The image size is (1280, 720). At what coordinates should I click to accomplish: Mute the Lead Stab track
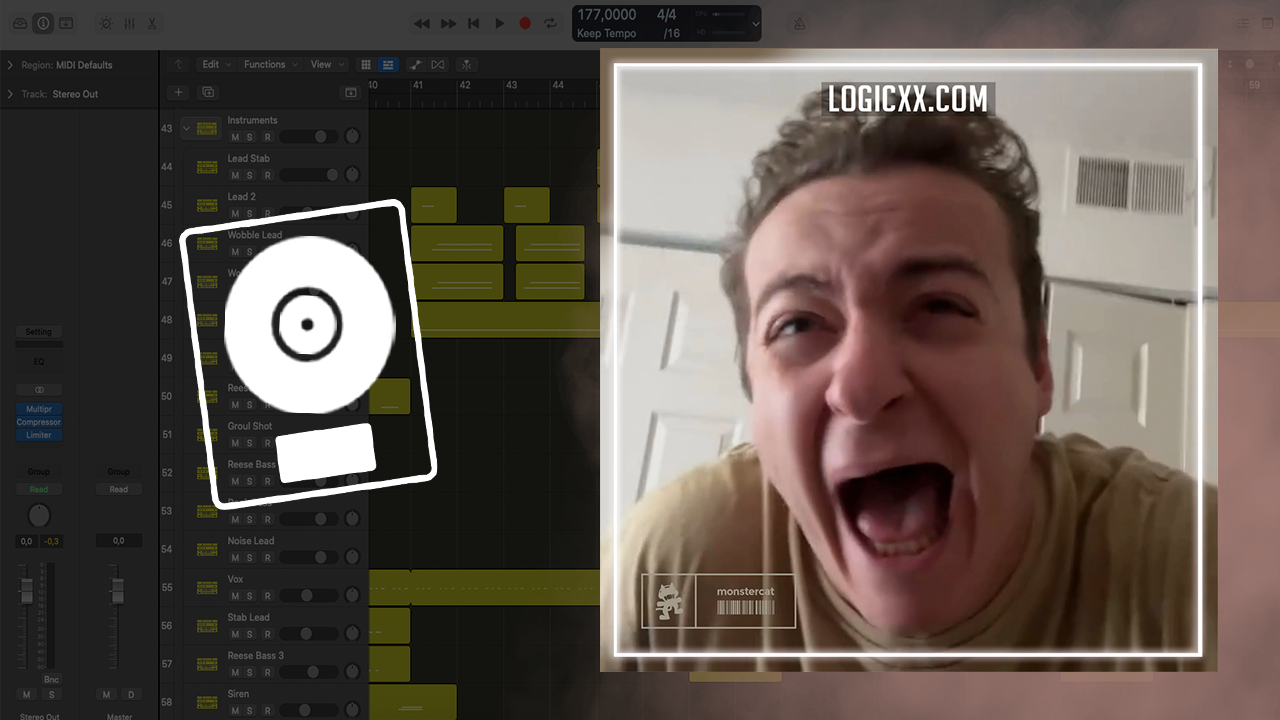[x=235, y=175]
